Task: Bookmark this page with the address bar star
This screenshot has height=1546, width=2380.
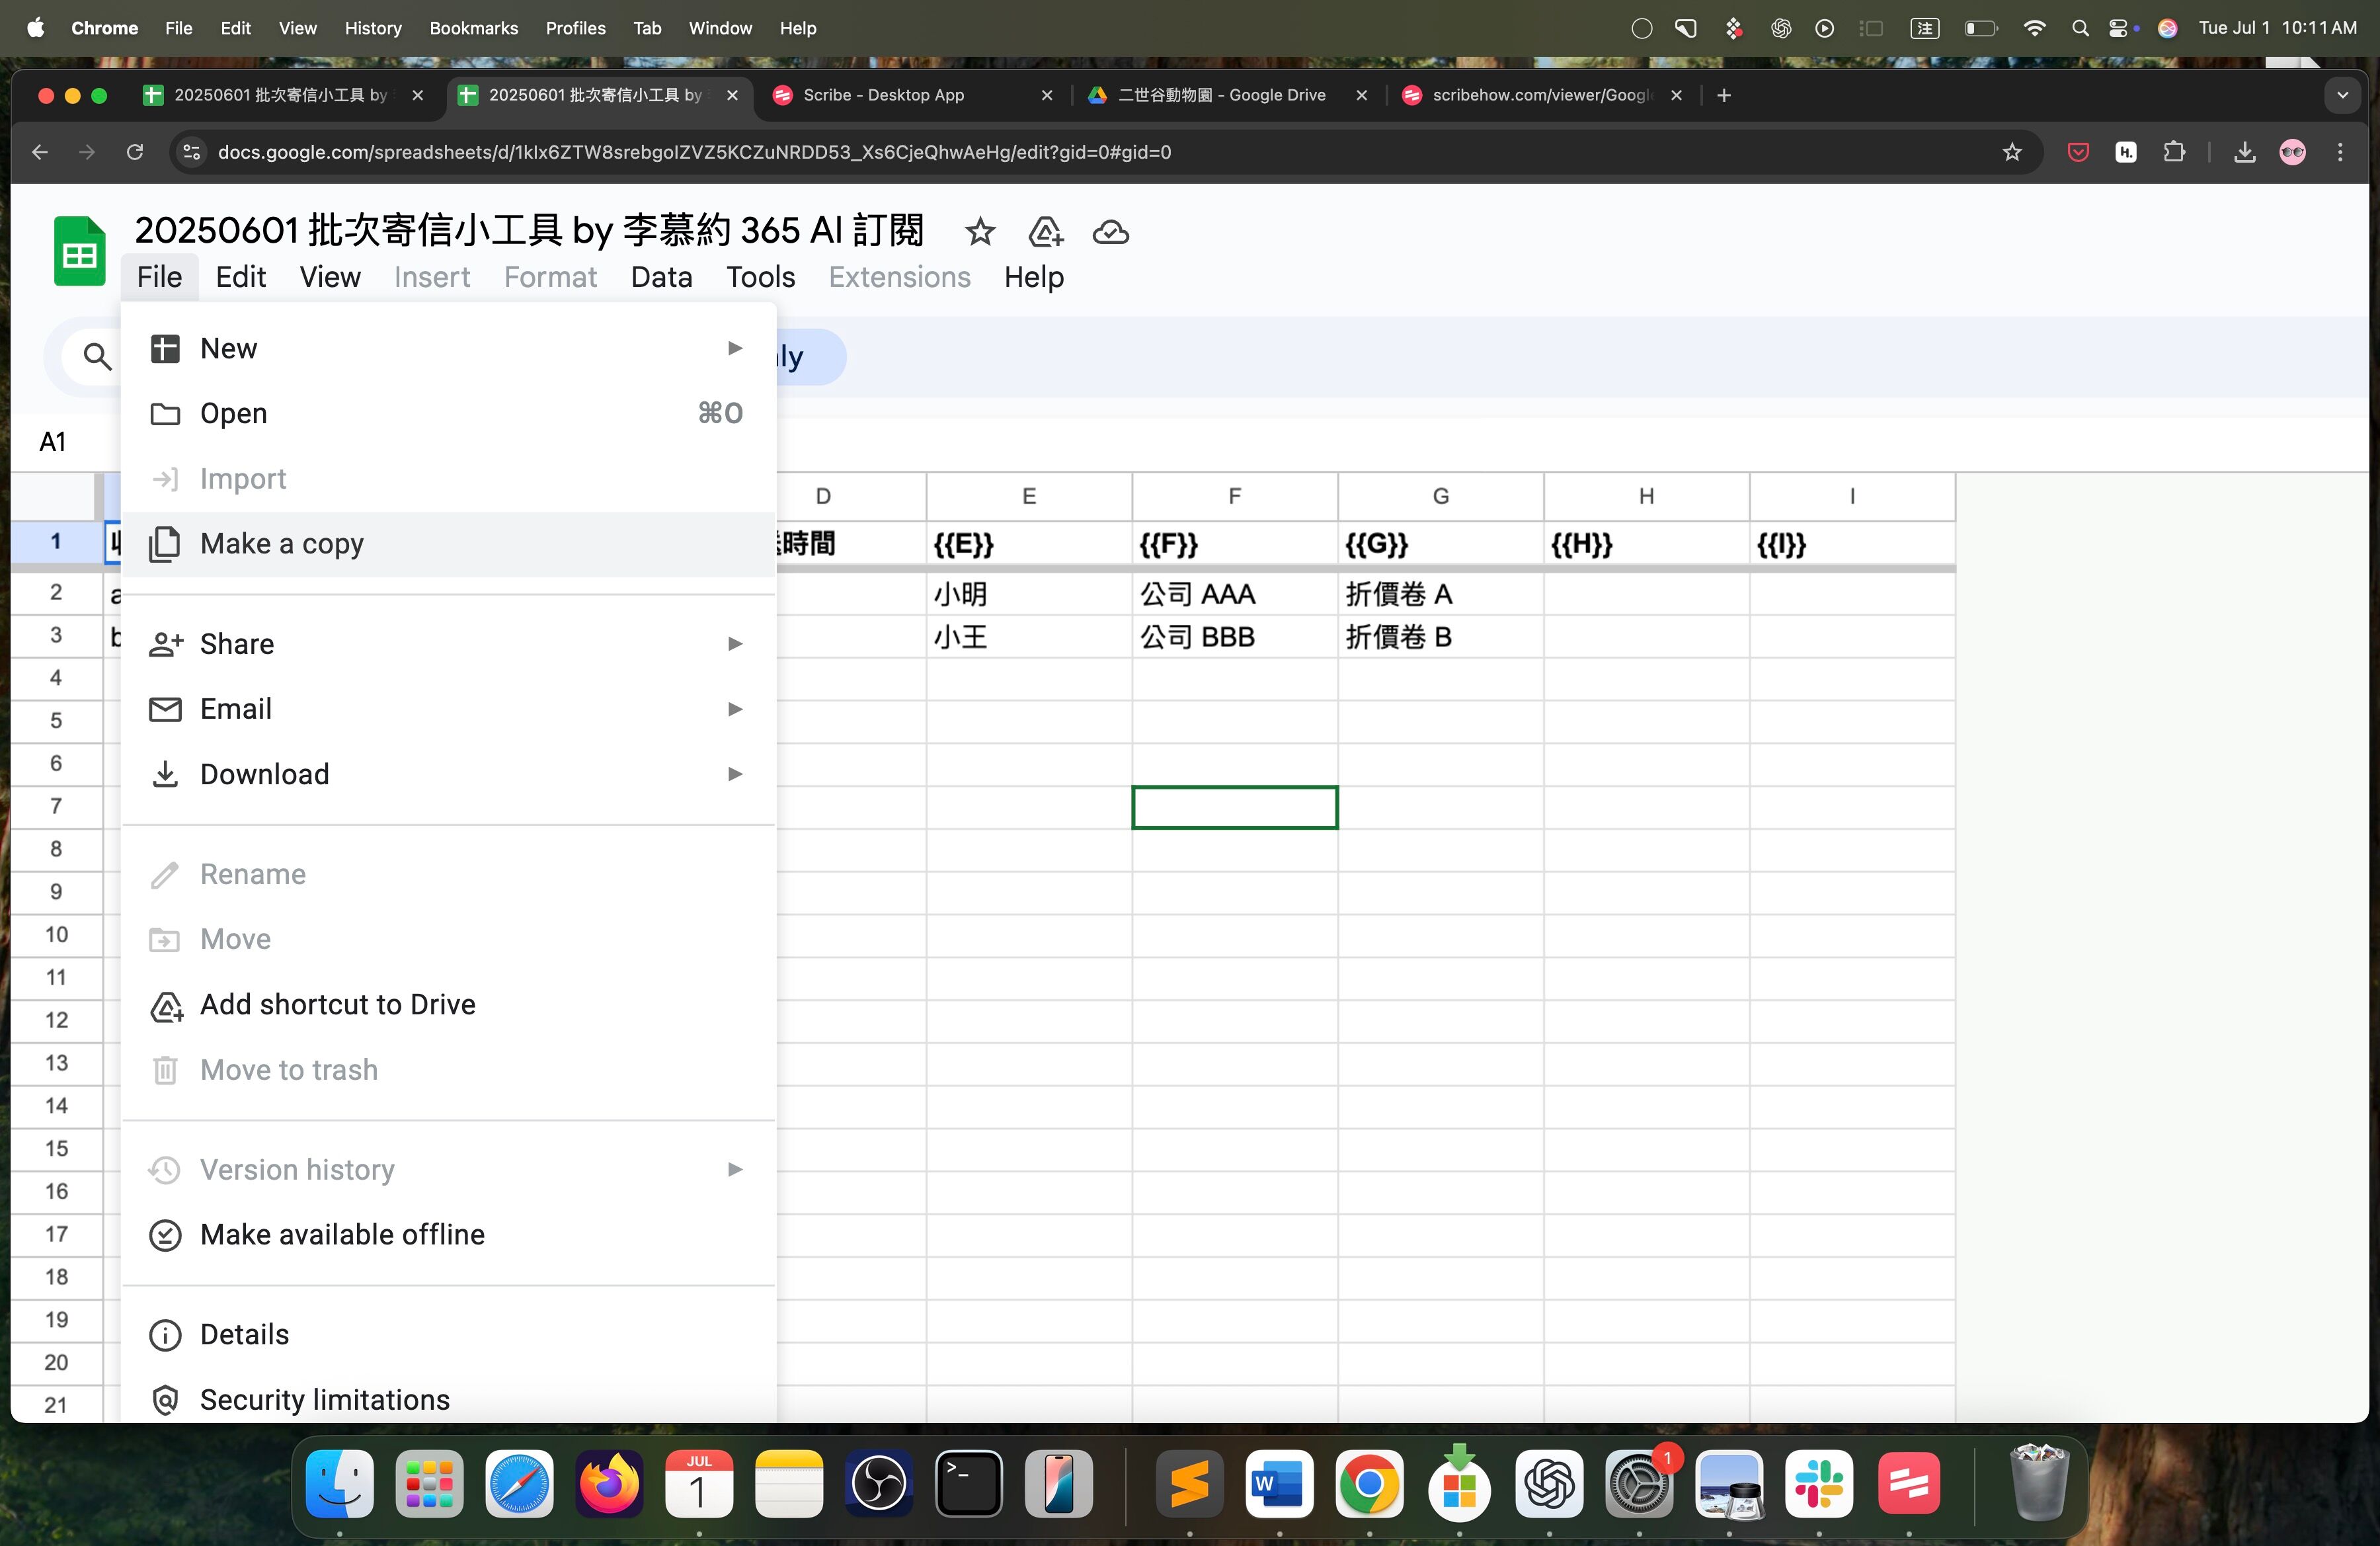Action: click(x=2012, y=152)
